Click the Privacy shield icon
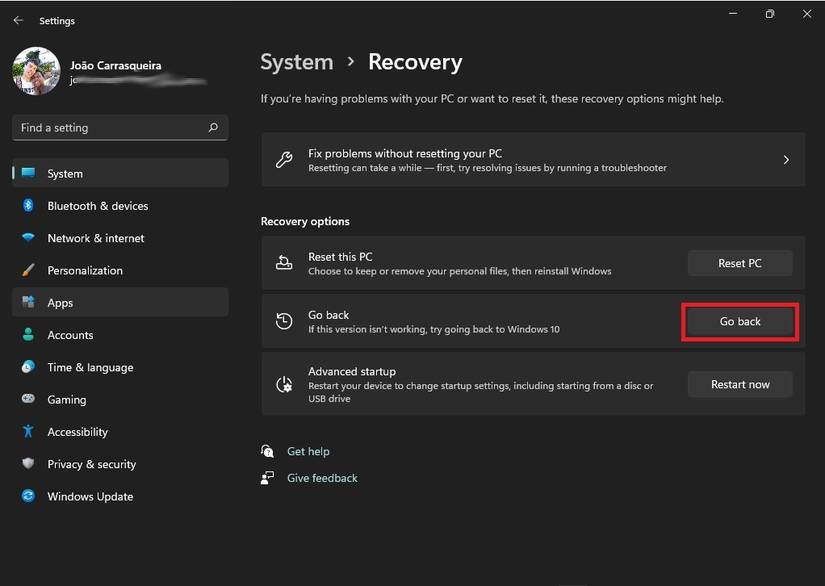Screen dimensions: 825x586 (28, 463)
